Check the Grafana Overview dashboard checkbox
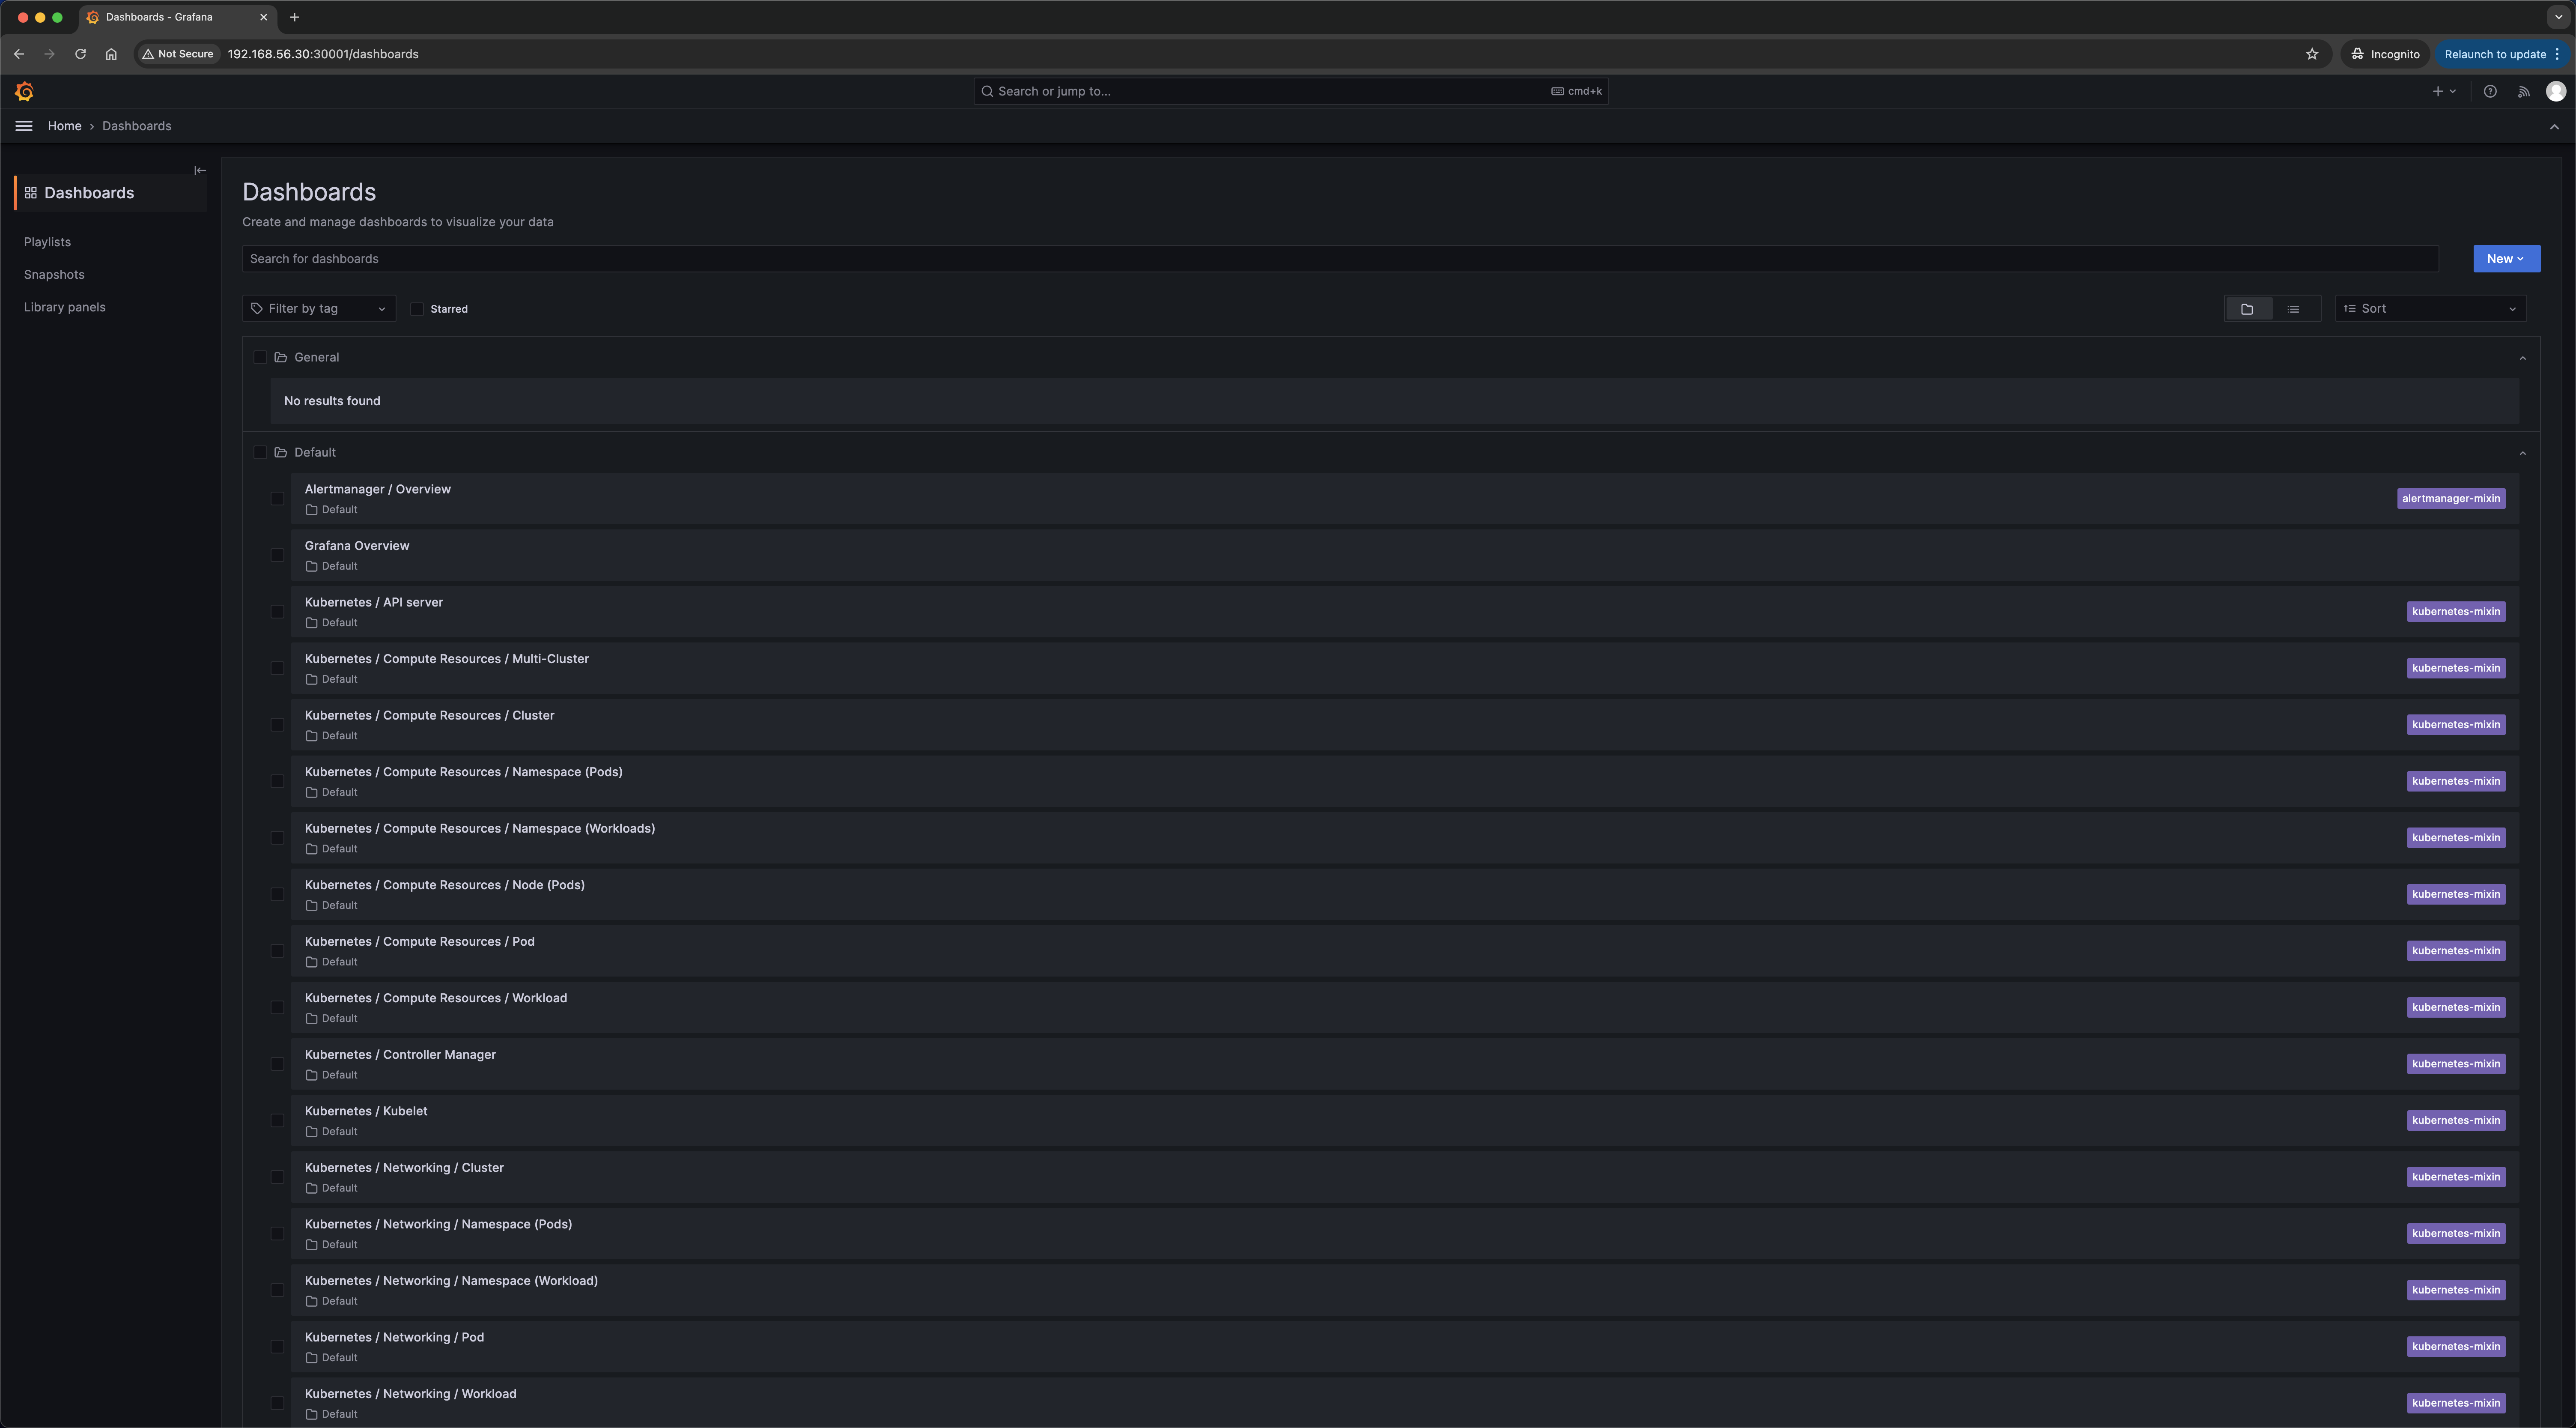Viewport: 2576px width, 1428px height. (277, 555)
